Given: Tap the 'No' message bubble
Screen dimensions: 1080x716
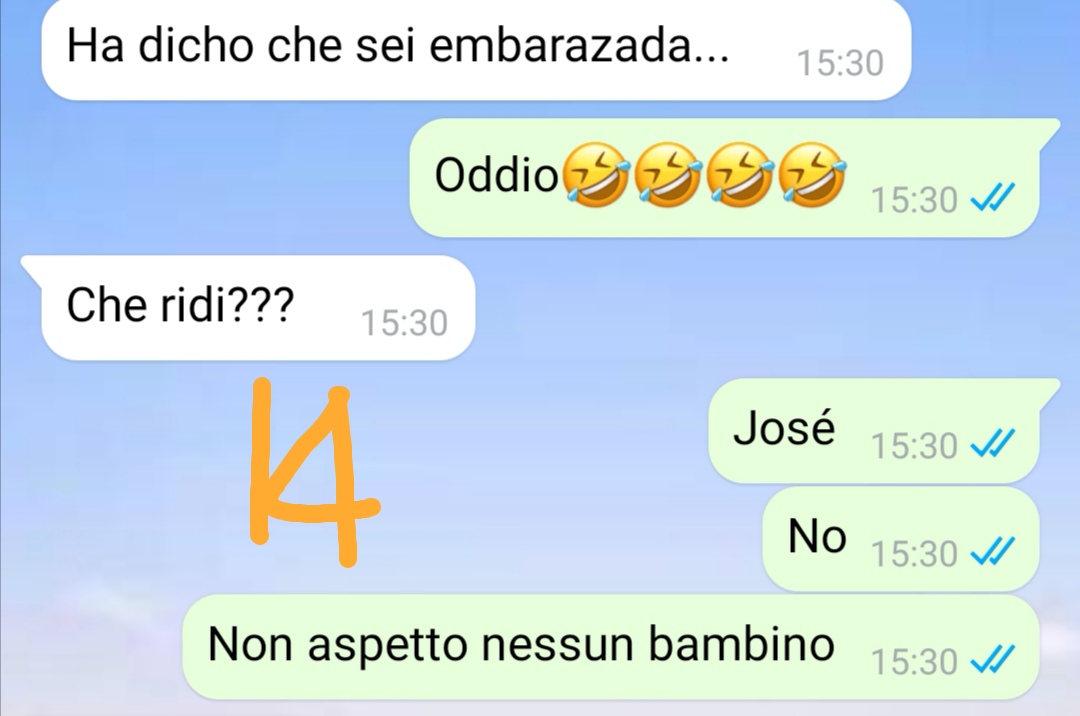Looking at the screenshot, I should (900, 538).
